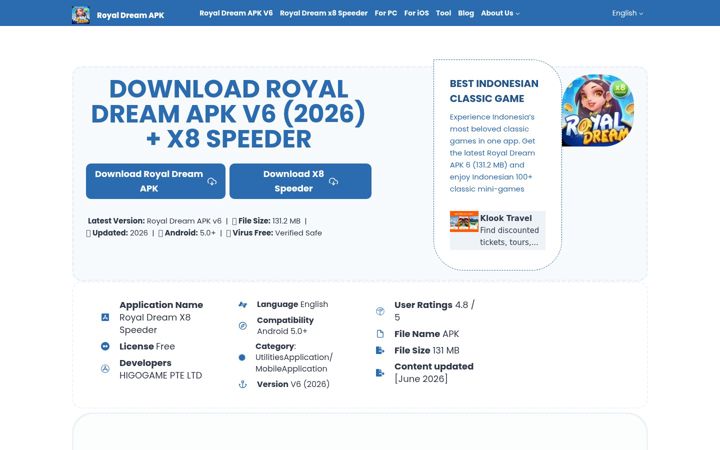Select the For iOS menu item
Image resolution: width=720 pixels, height=450 pixels.
pyautogui.click(x=416, y=13)
